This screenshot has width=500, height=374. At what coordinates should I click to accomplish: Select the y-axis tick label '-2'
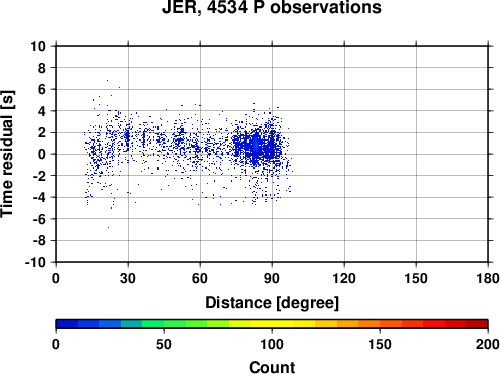[x=39, y=176]
